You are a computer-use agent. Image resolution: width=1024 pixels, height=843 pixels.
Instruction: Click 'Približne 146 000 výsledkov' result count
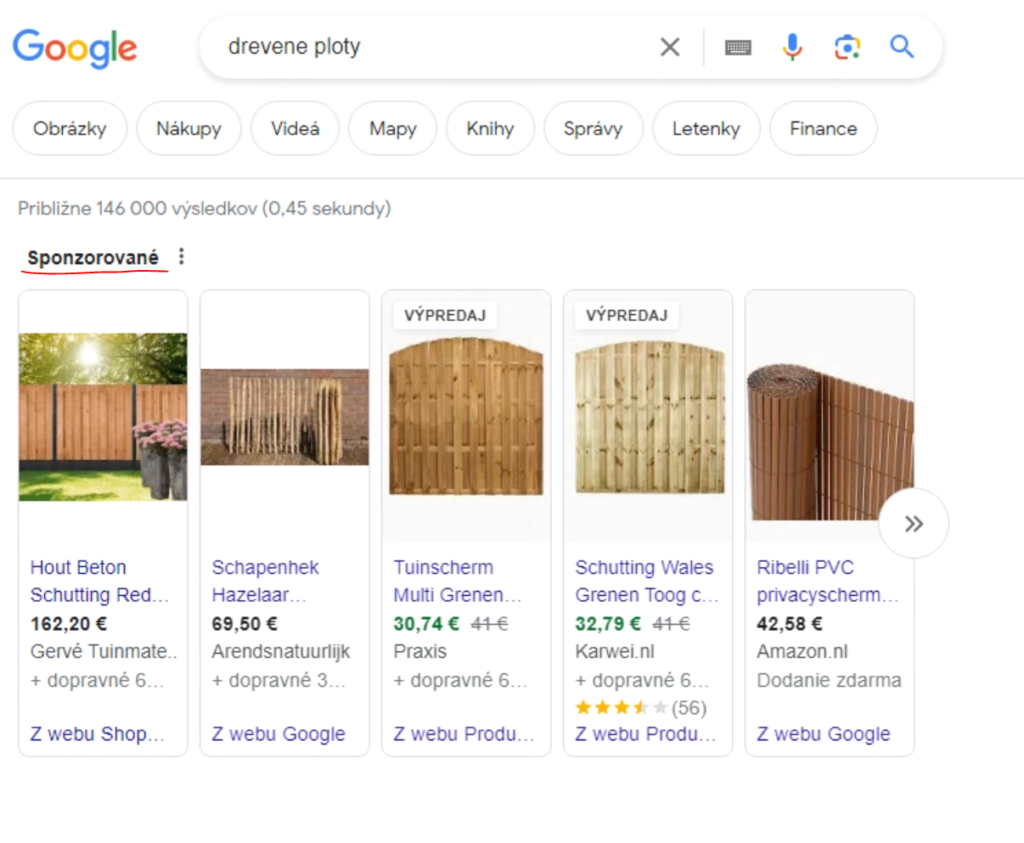point(204,208)
